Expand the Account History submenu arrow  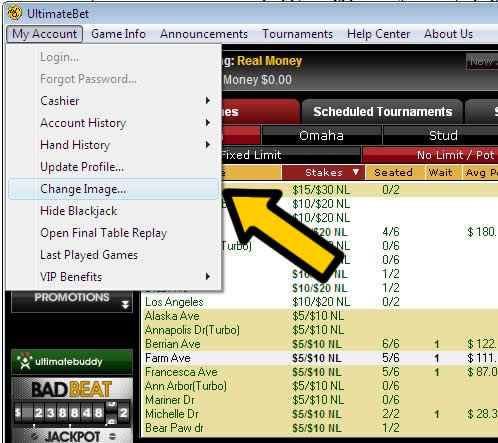pos(208,123)
